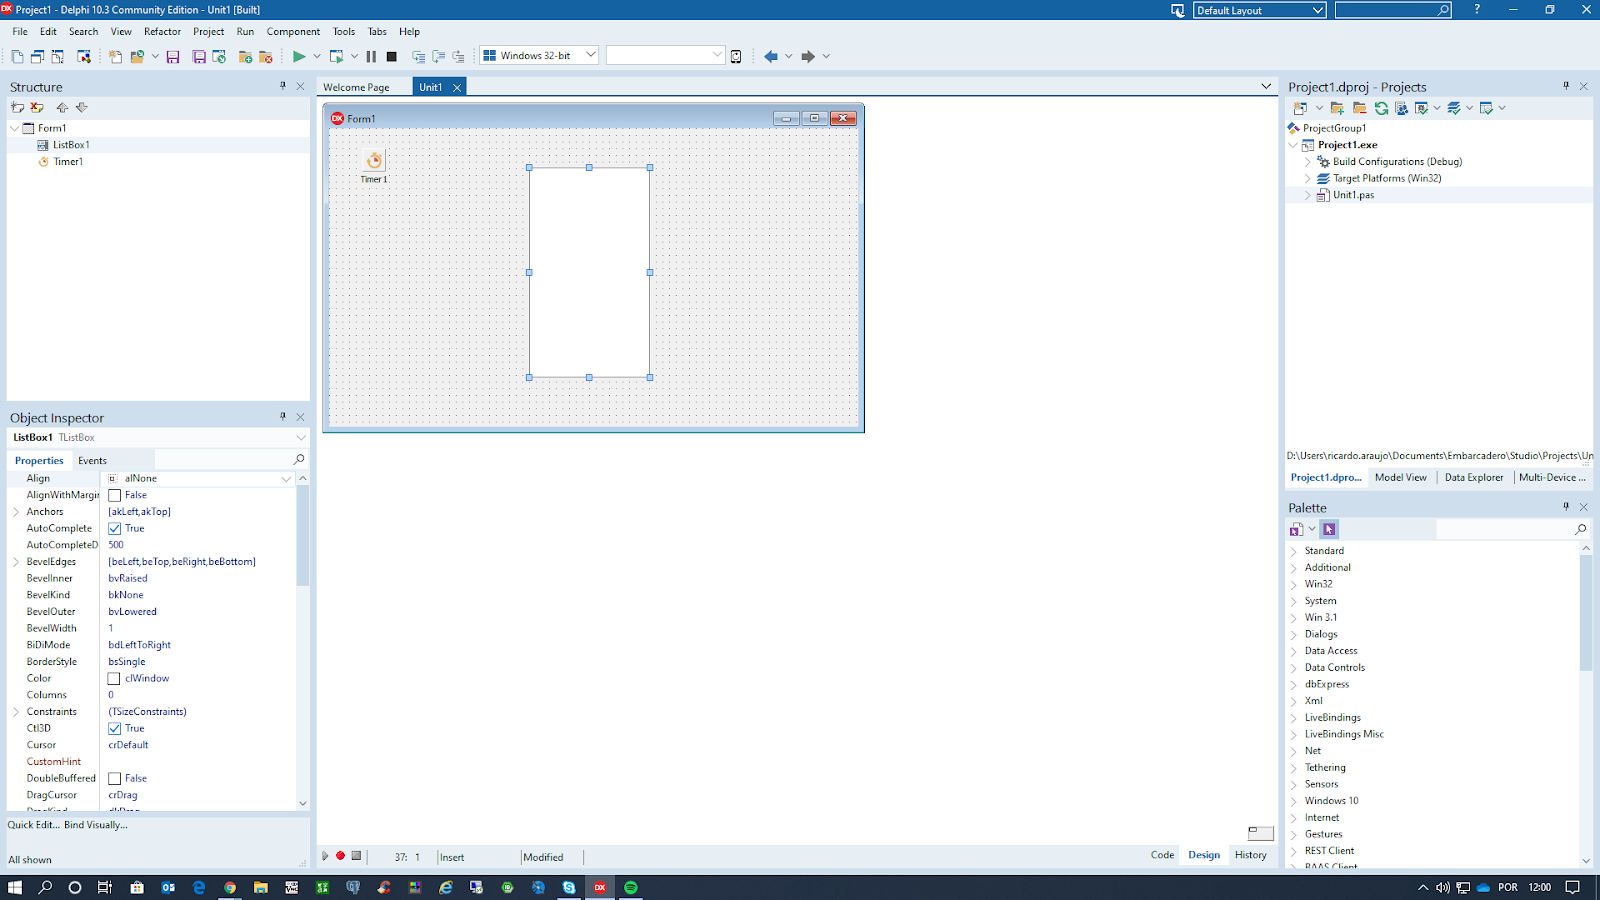This screenshot has height=900, width=1600.
Task: Open the File menu
Action: [20, 32]
